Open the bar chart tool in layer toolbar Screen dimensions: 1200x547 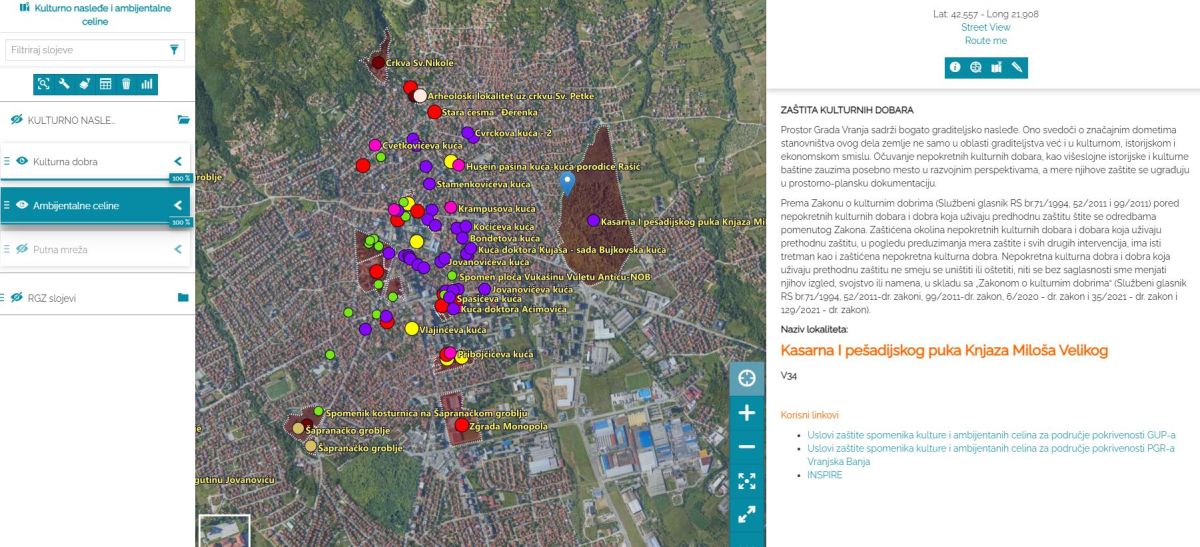[x=147, y=84]
